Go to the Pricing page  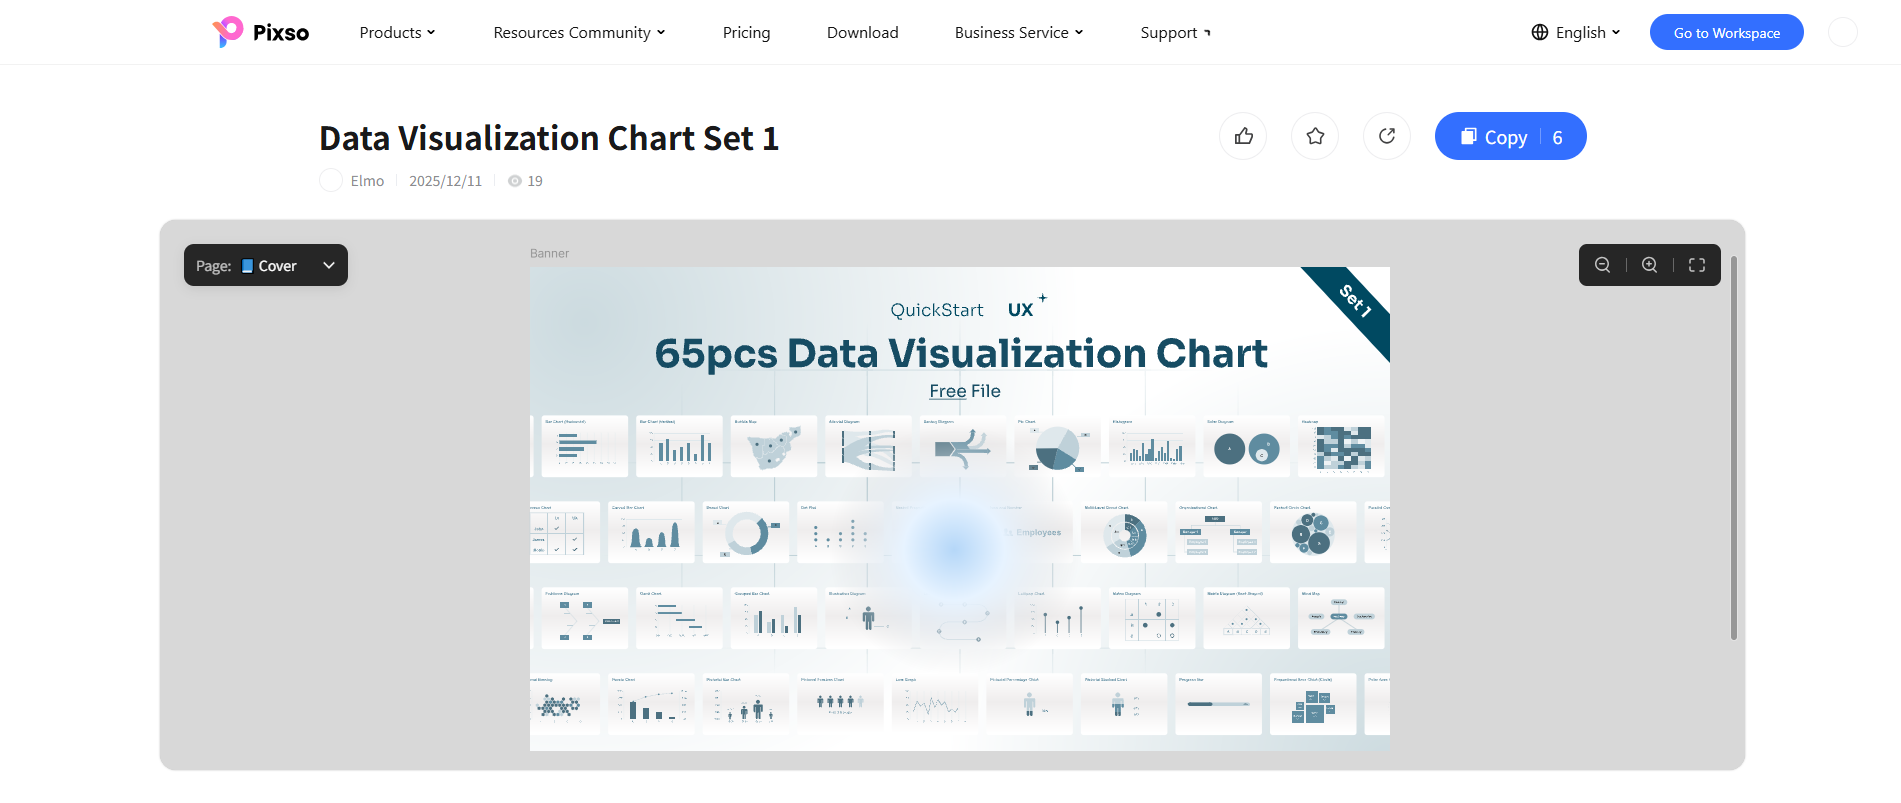pyautogui.click(x=747, y=32)
